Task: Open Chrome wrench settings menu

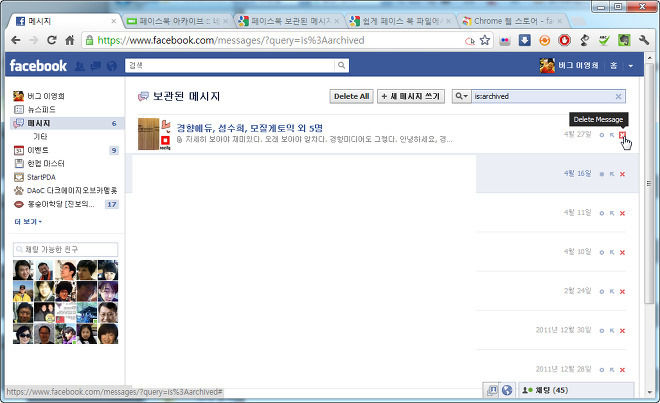Action: pos(644,40)
